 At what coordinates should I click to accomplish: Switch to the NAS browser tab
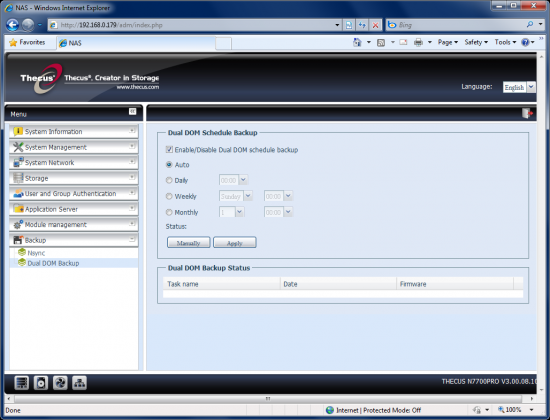click(136, 43)
